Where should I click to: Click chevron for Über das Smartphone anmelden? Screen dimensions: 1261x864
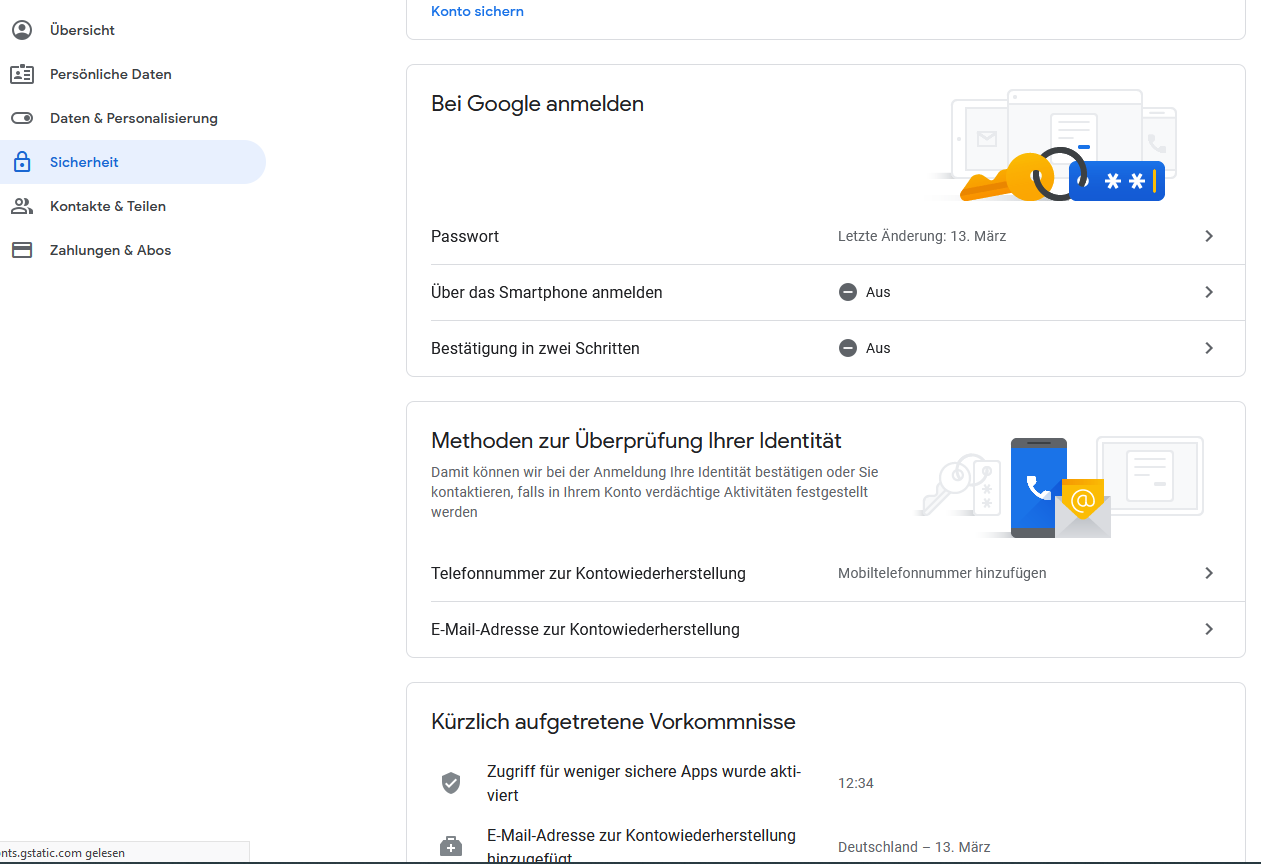point(1209,292)
